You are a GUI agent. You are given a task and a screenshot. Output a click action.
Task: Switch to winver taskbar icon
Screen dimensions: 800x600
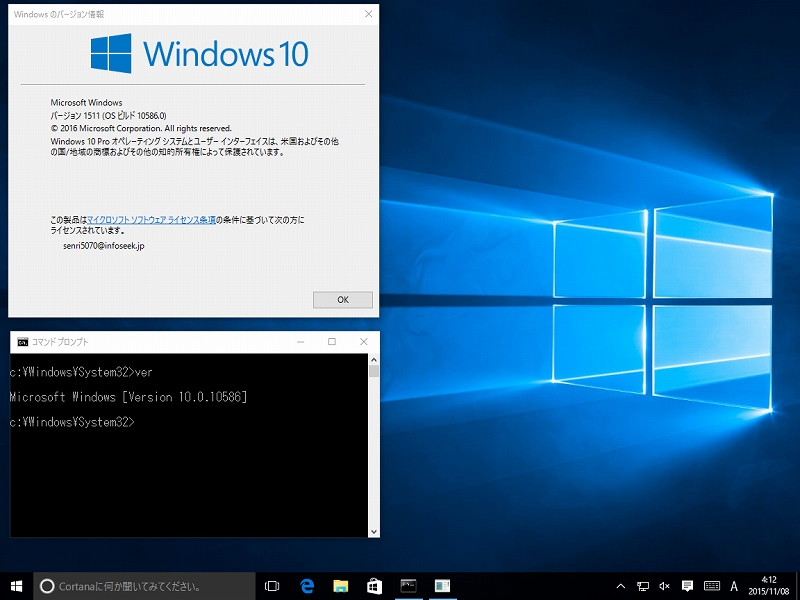(442, 586)
